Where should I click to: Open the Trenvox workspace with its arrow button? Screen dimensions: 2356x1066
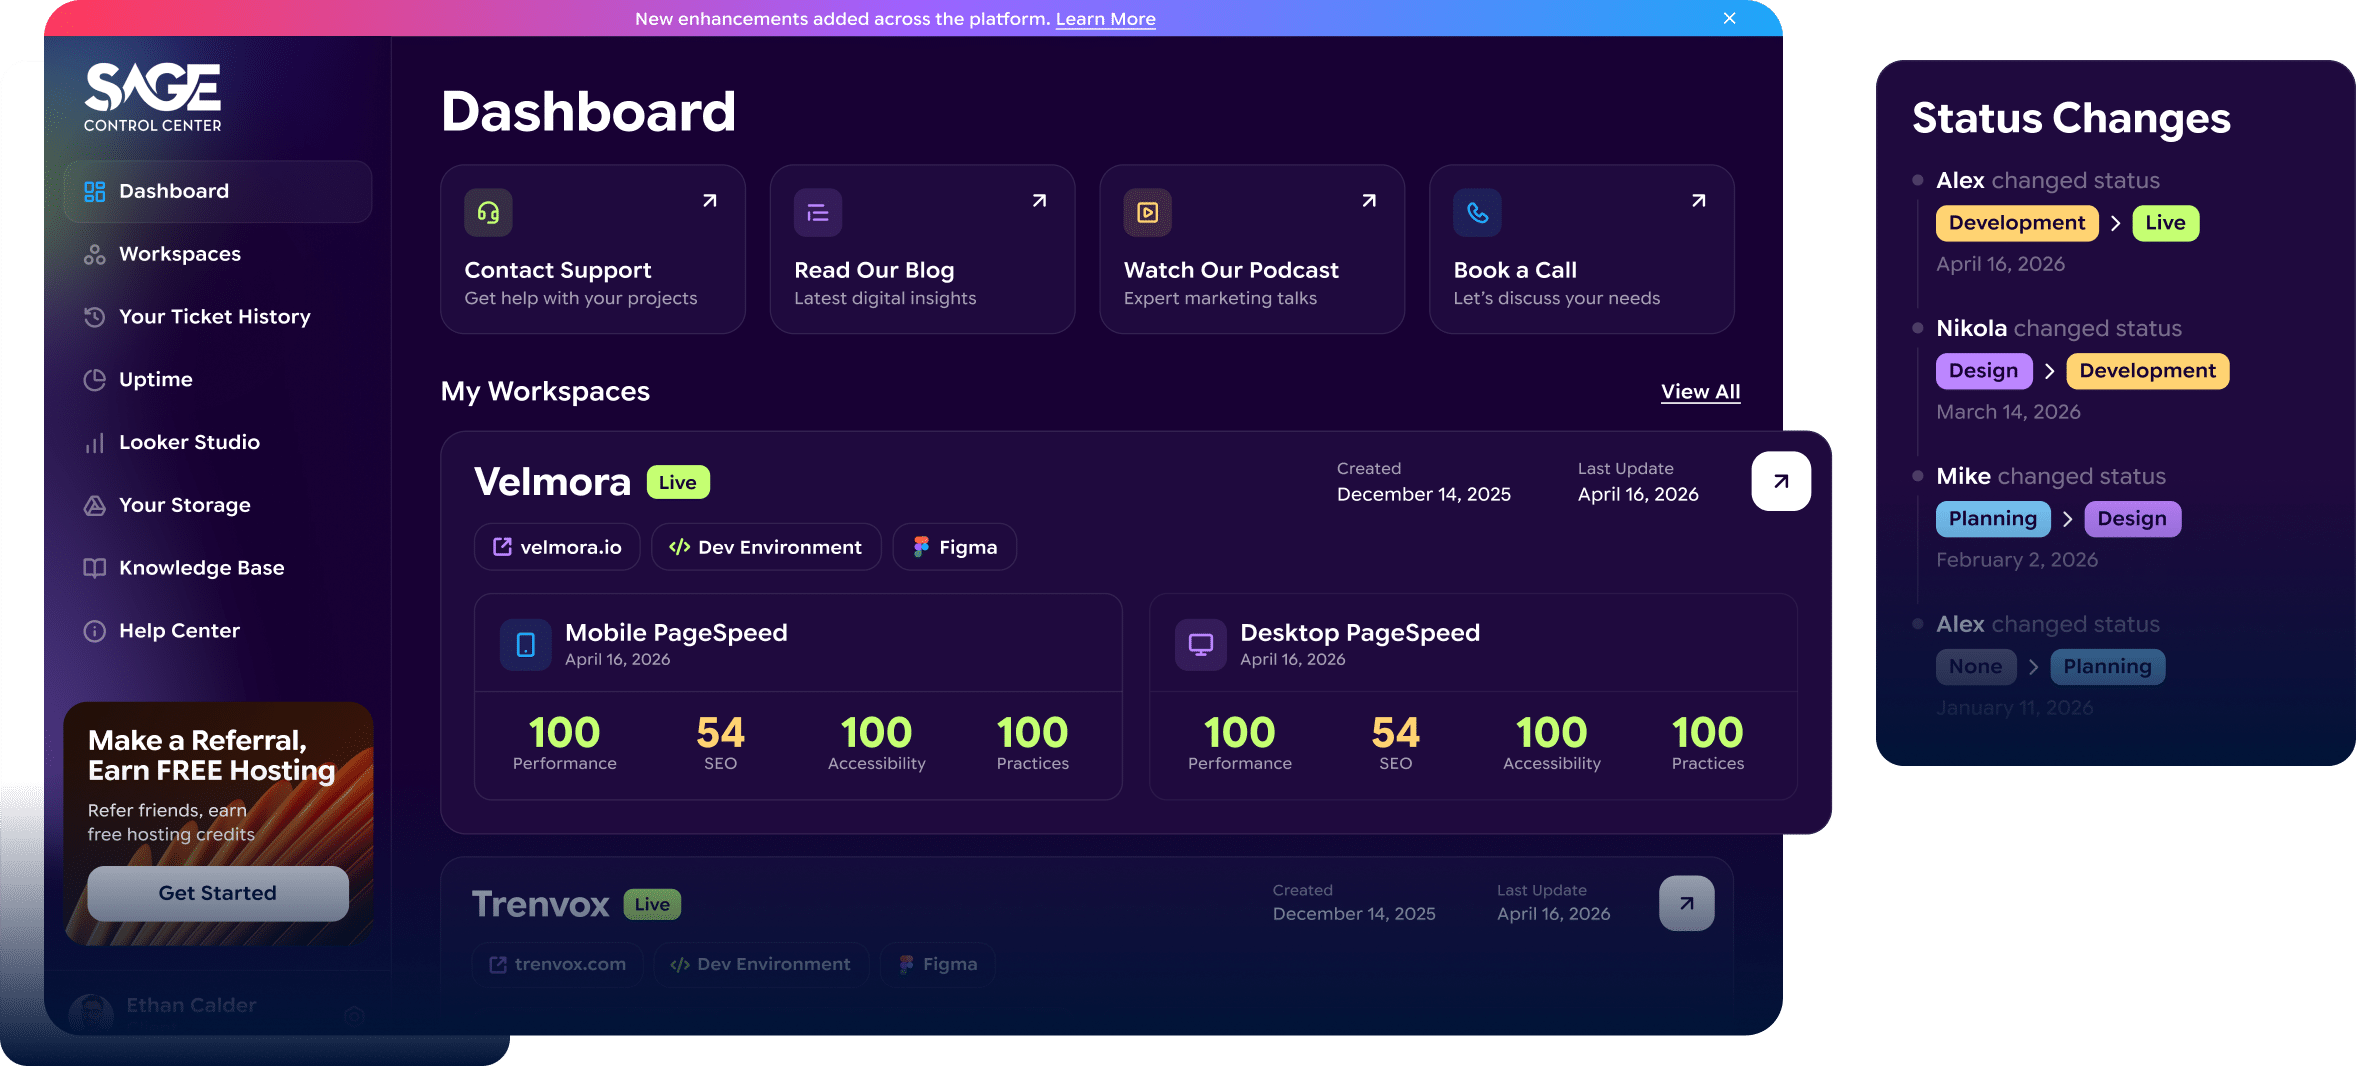[x=1687, y=903]
